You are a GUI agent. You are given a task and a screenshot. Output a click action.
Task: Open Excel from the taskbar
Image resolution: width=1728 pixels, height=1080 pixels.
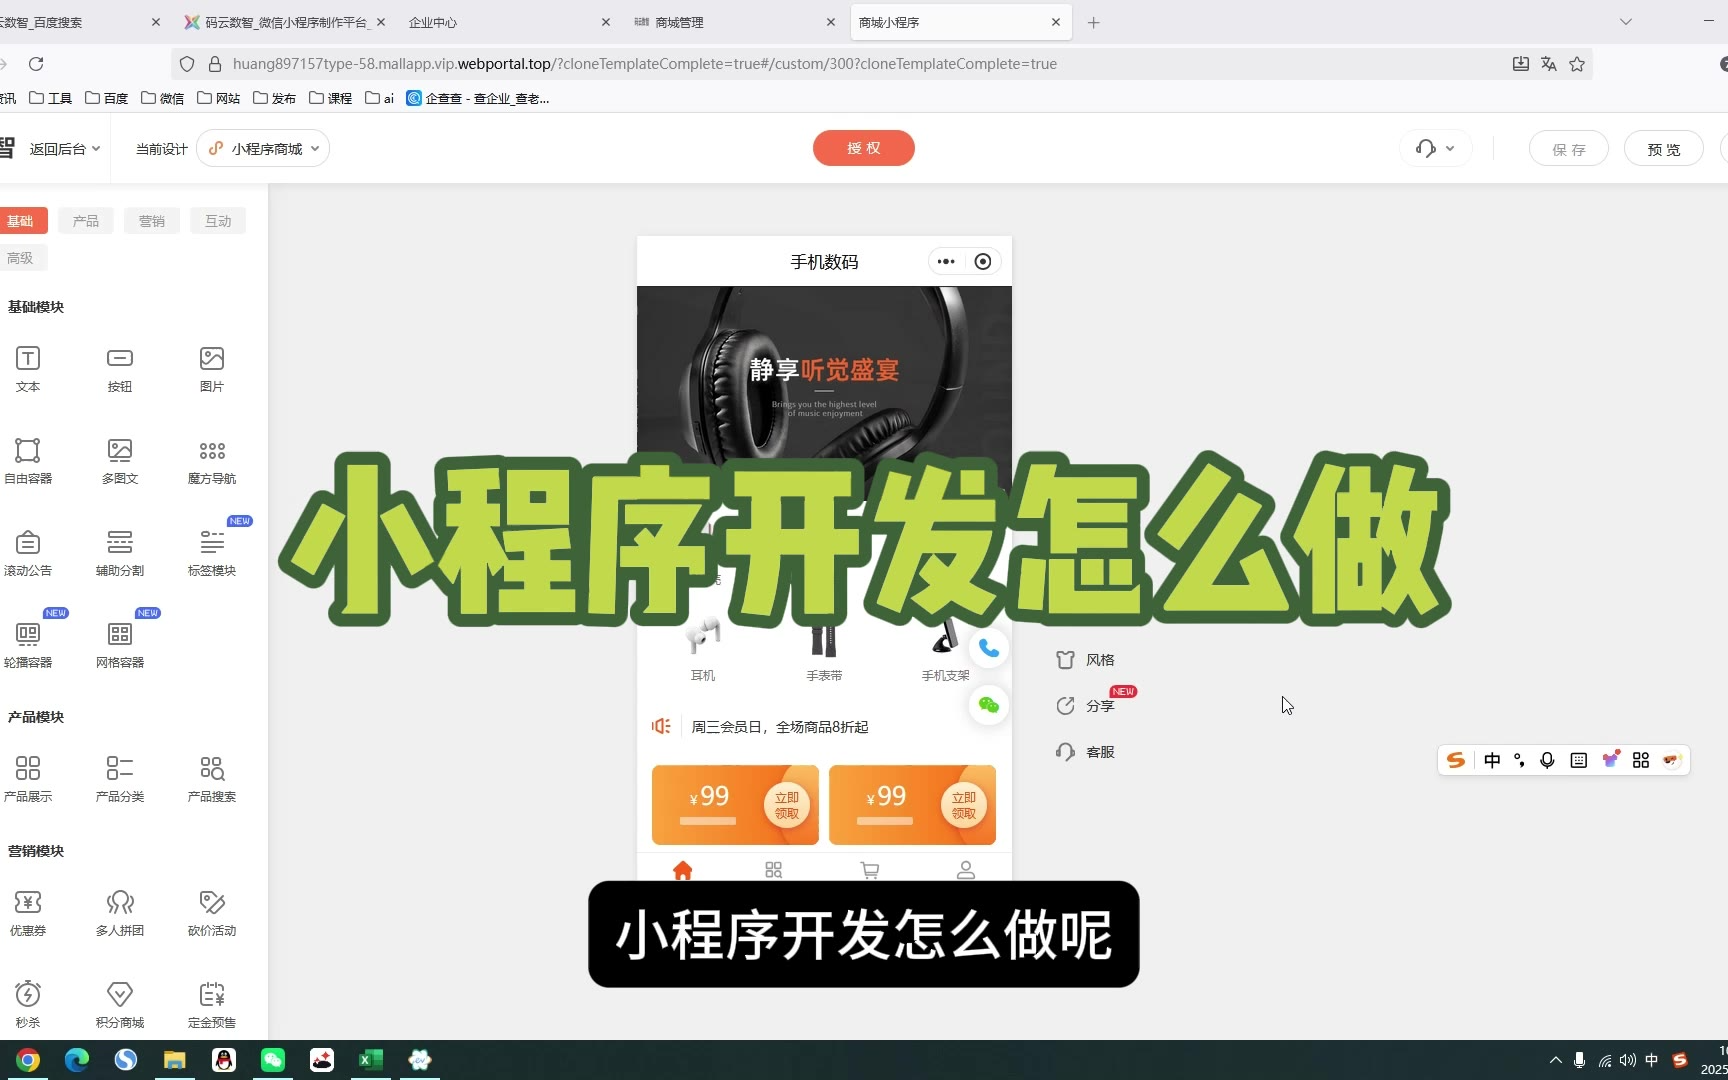click(x=371, y=1060)
